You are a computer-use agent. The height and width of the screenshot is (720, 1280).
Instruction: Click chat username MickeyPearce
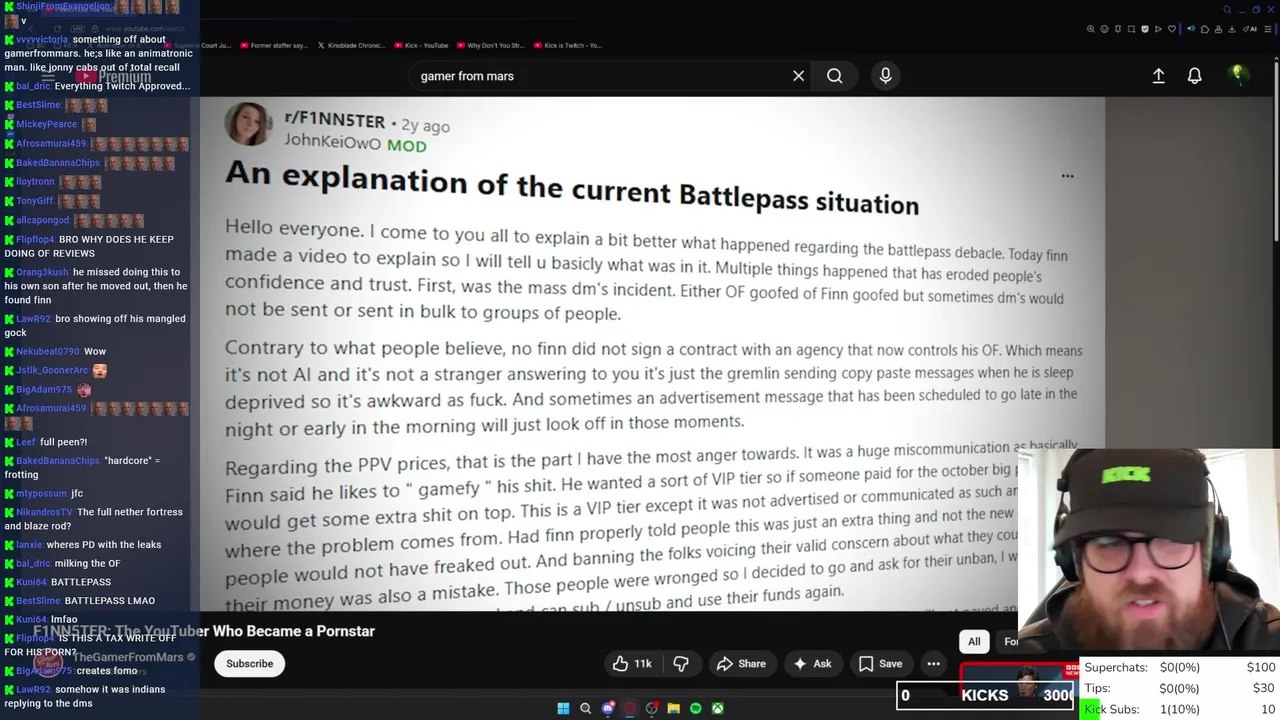click(x=46, y=125)
